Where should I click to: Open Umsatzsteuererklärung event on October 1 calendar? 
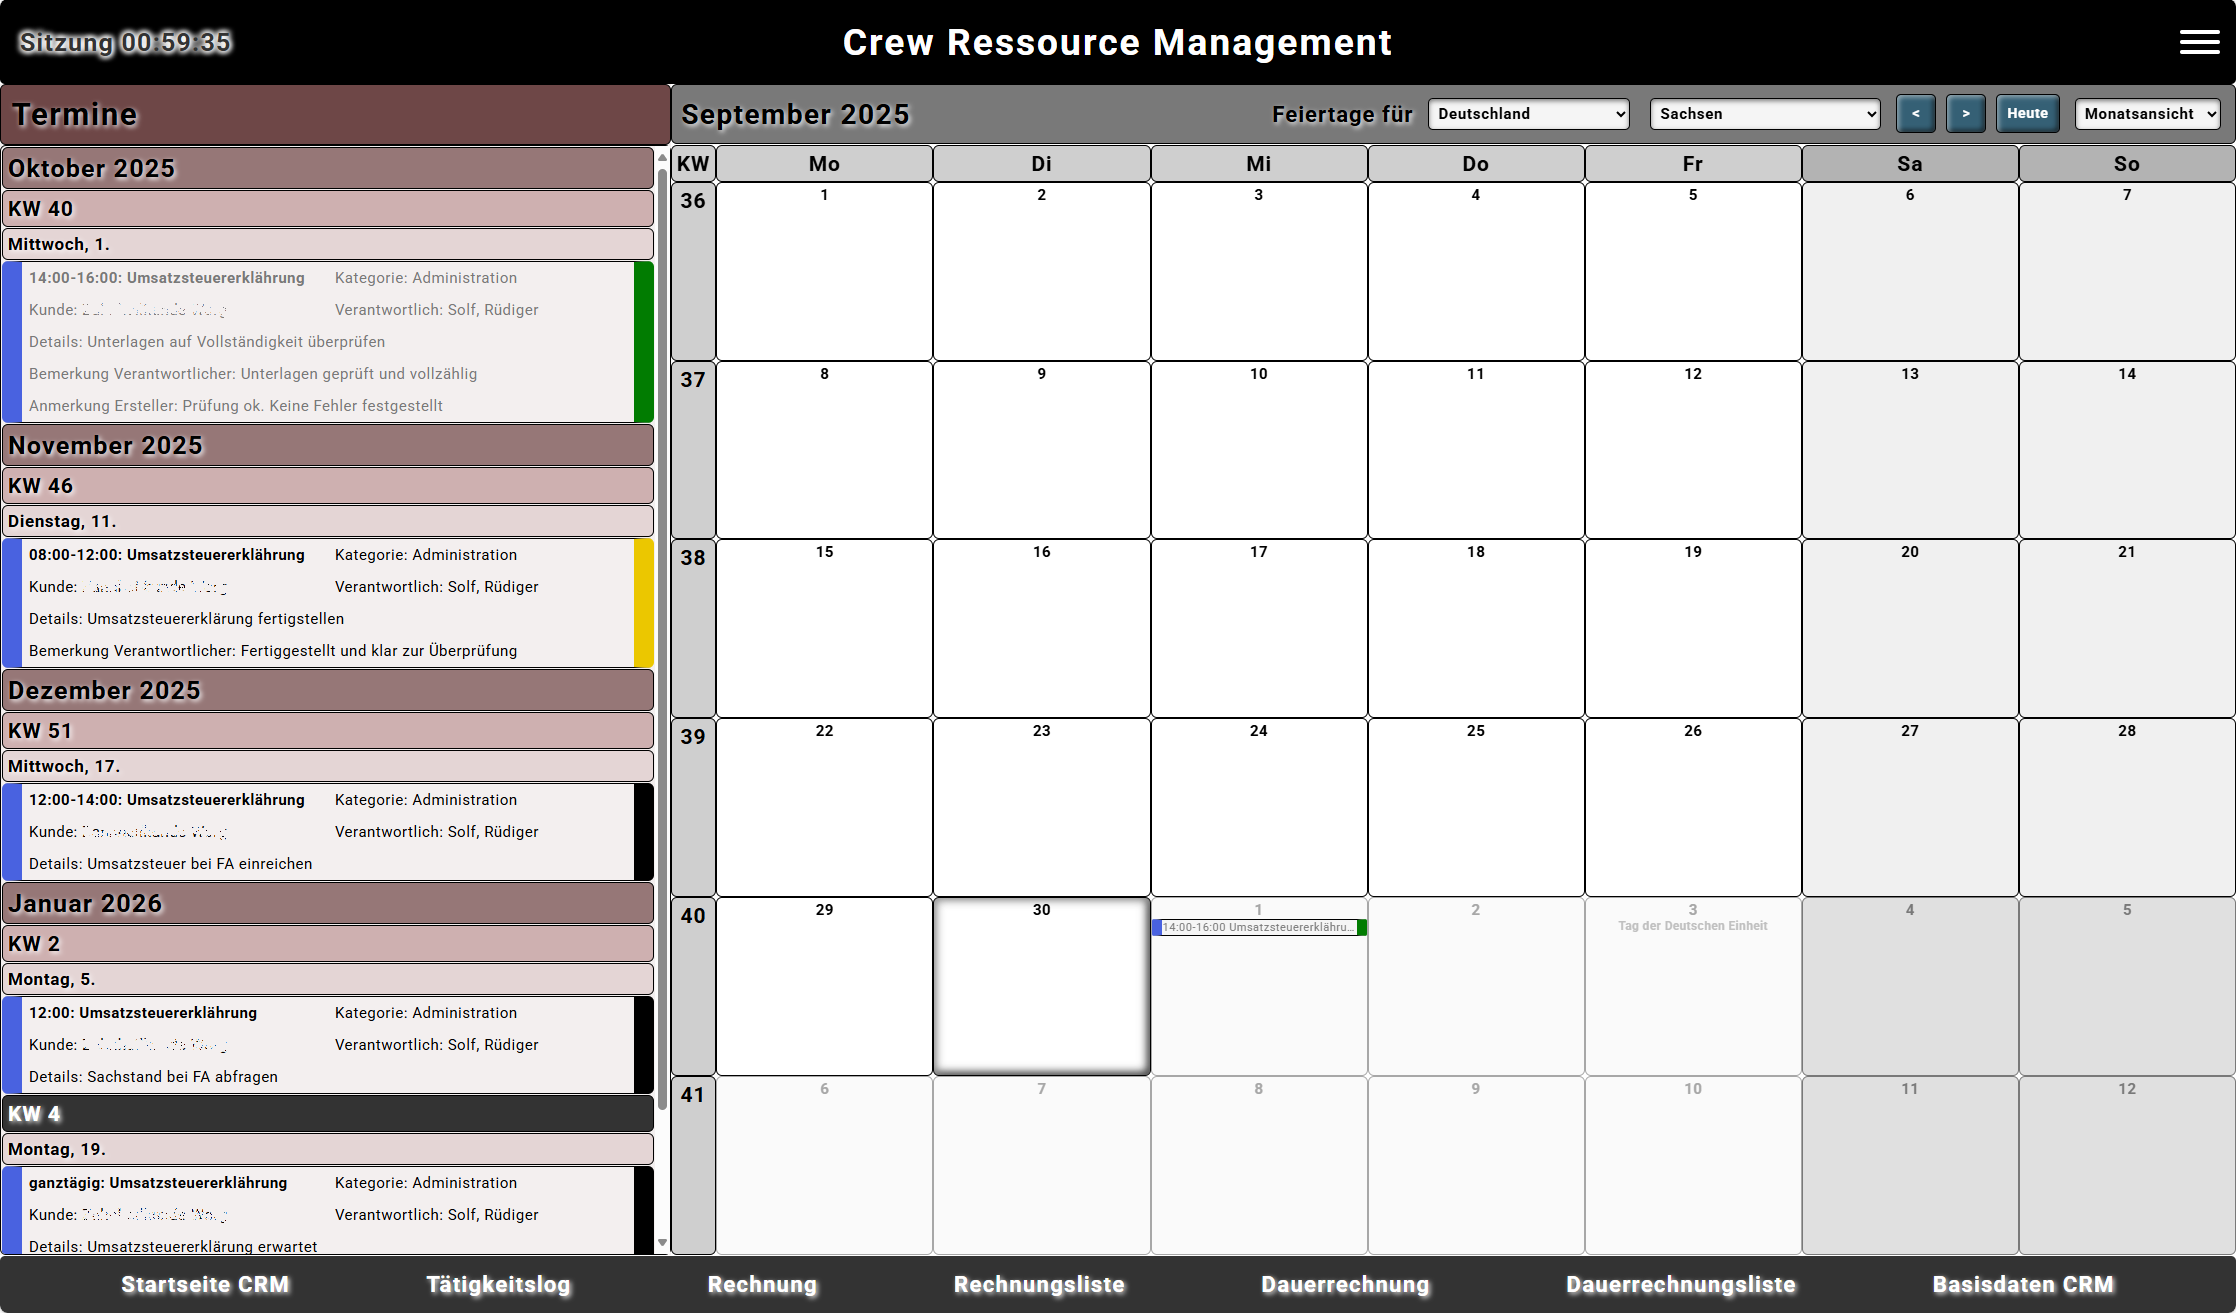click(x=1257, y=928)
